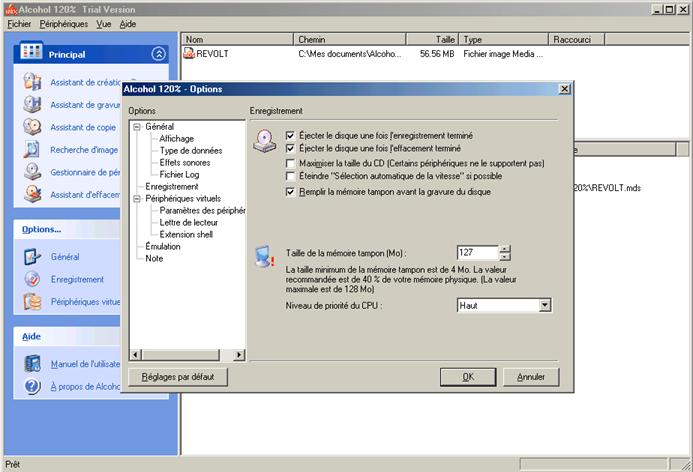The width and height of the screenshot is (693, 472).
Task: Open the Général sidebar options link
Action: point(65,257)
